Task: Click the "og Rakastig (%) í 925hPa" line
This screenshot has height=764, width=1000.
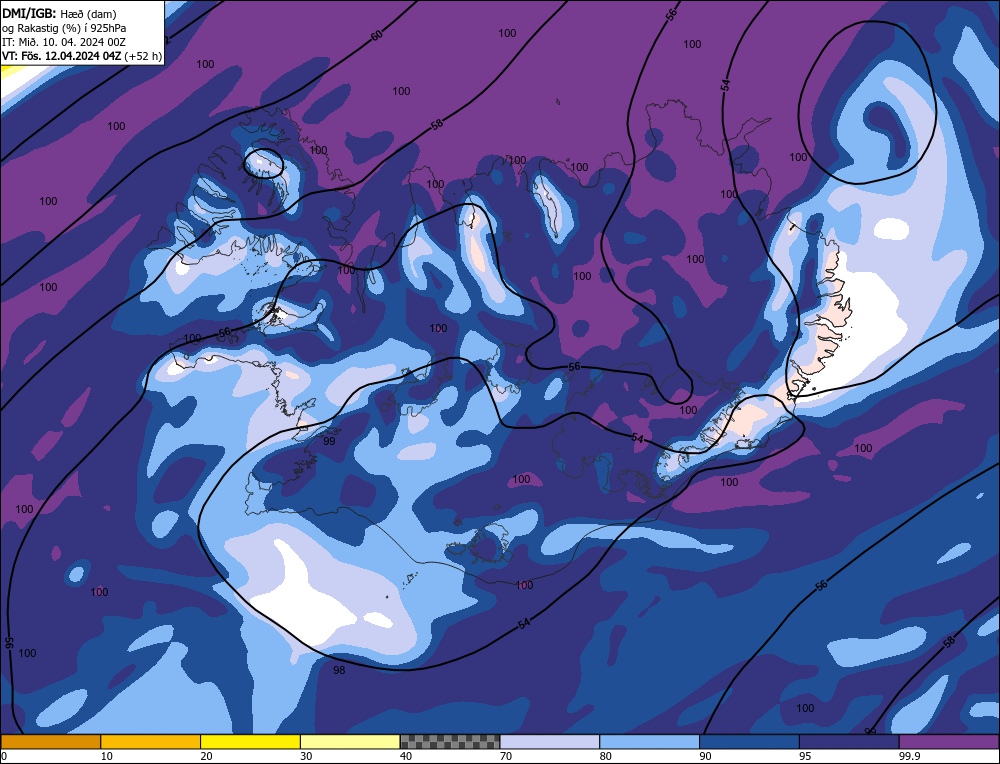Action: (64, 28)
